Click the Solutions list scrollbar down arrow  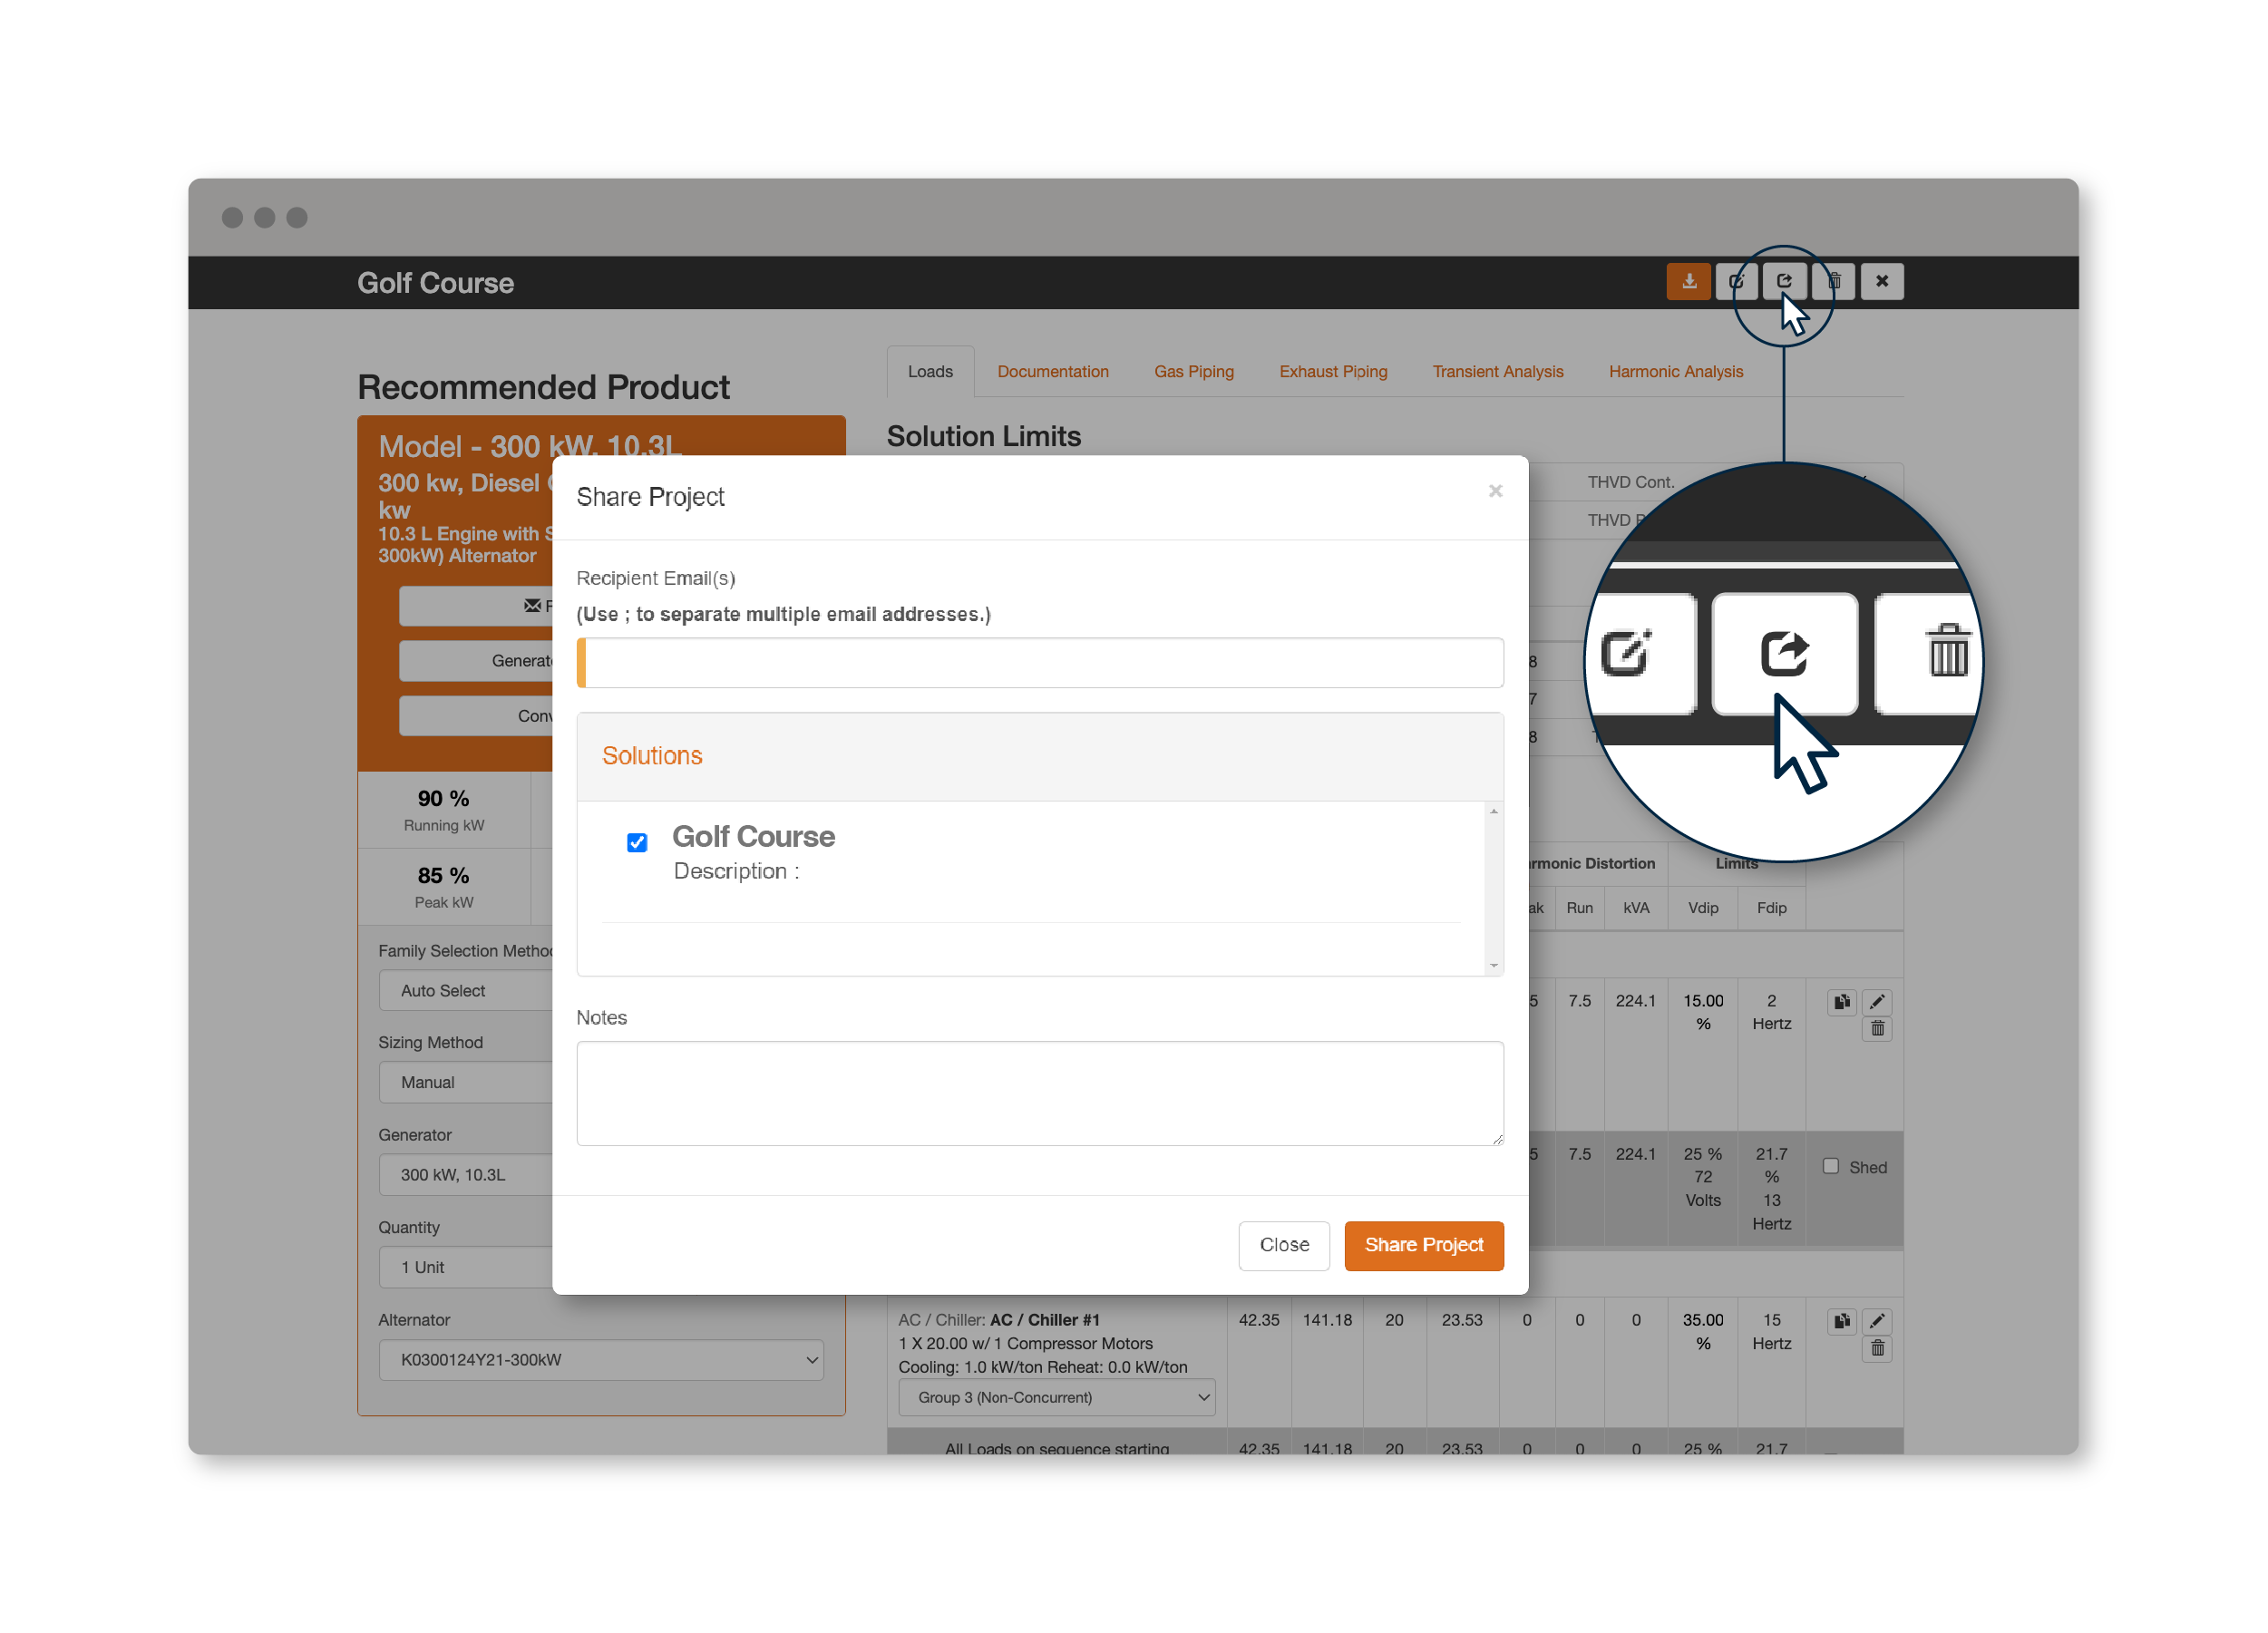(x=1493, y=965)
